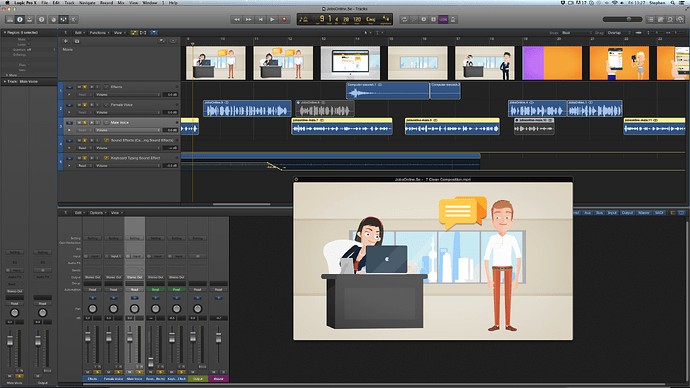690x388 pixels.
Task: Open the Toolbar button in control bar
Action: 29,19
